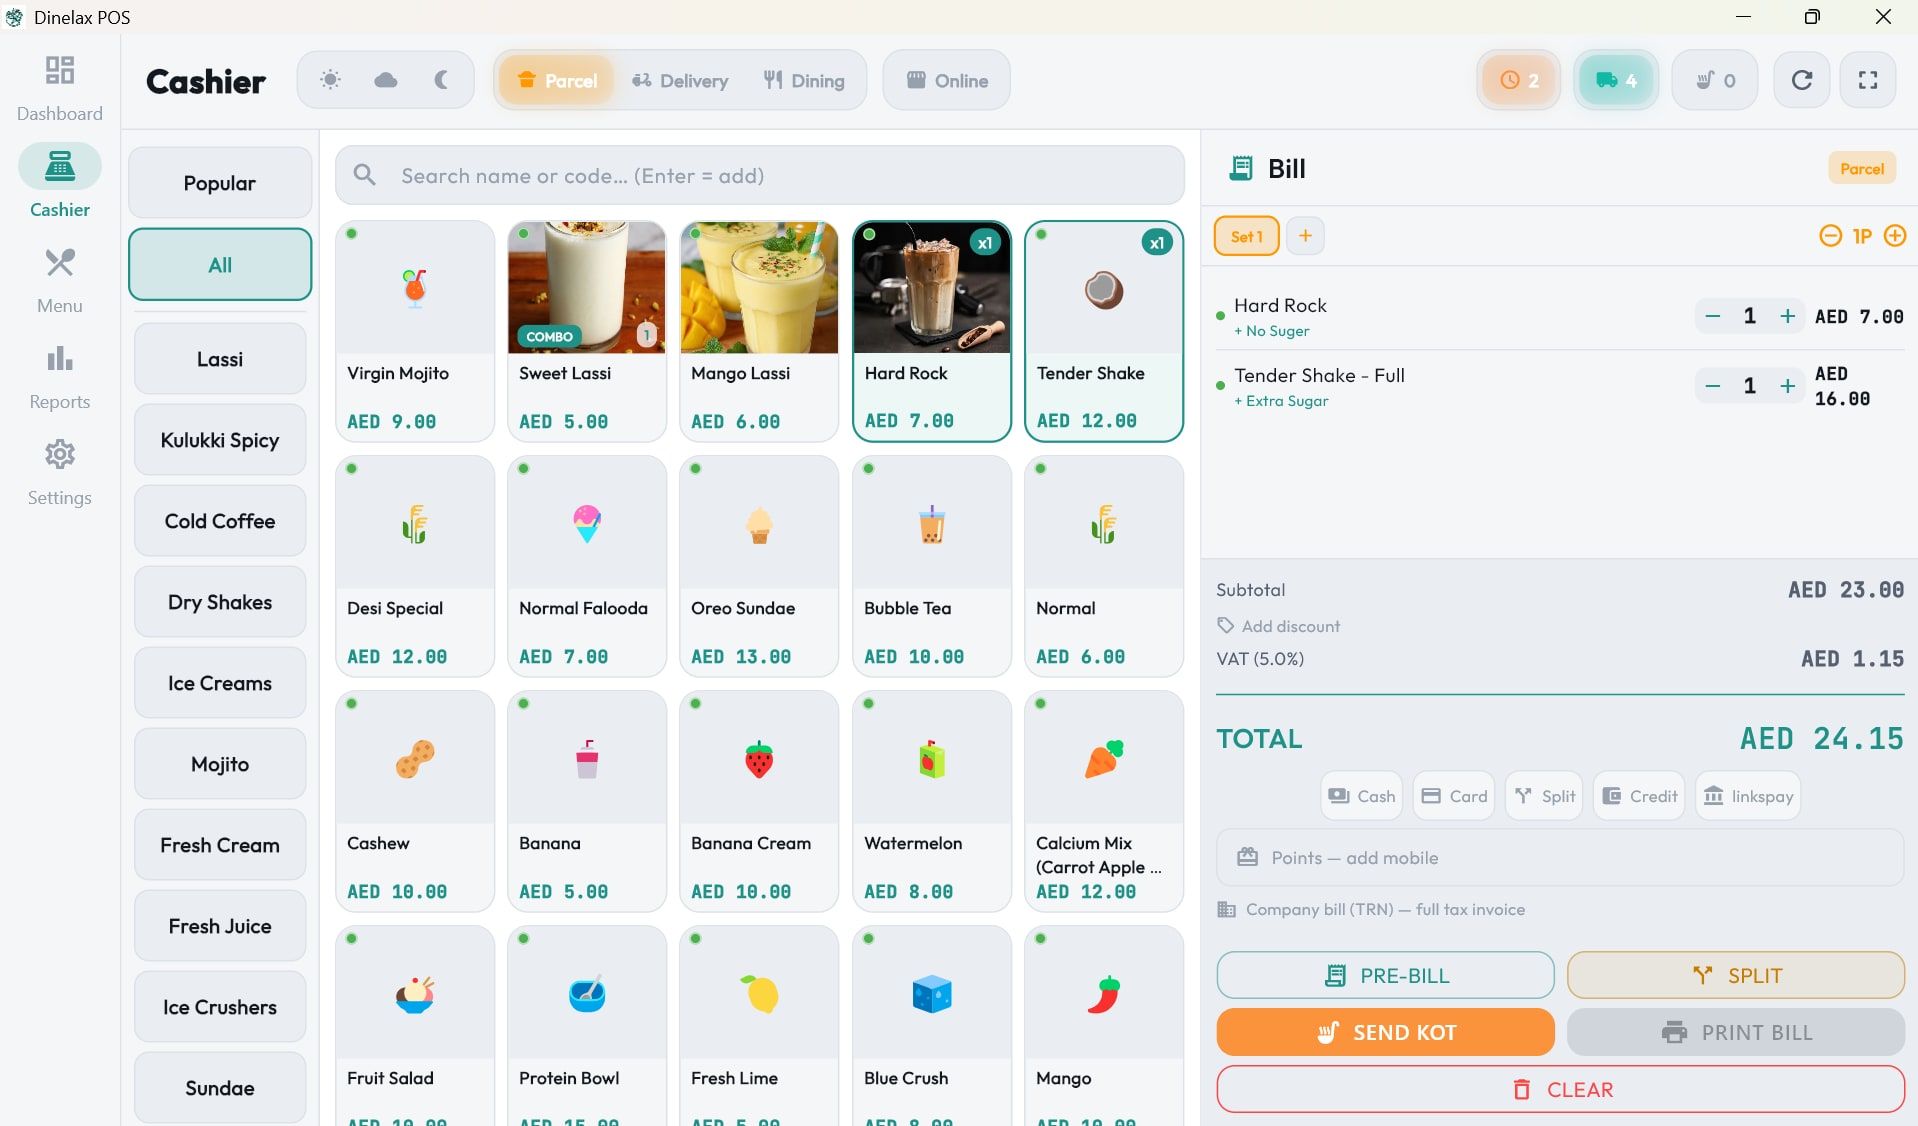Decrease person count with minus circle
This screenshot has width=1918, height=1126.
click(1830, 236)
